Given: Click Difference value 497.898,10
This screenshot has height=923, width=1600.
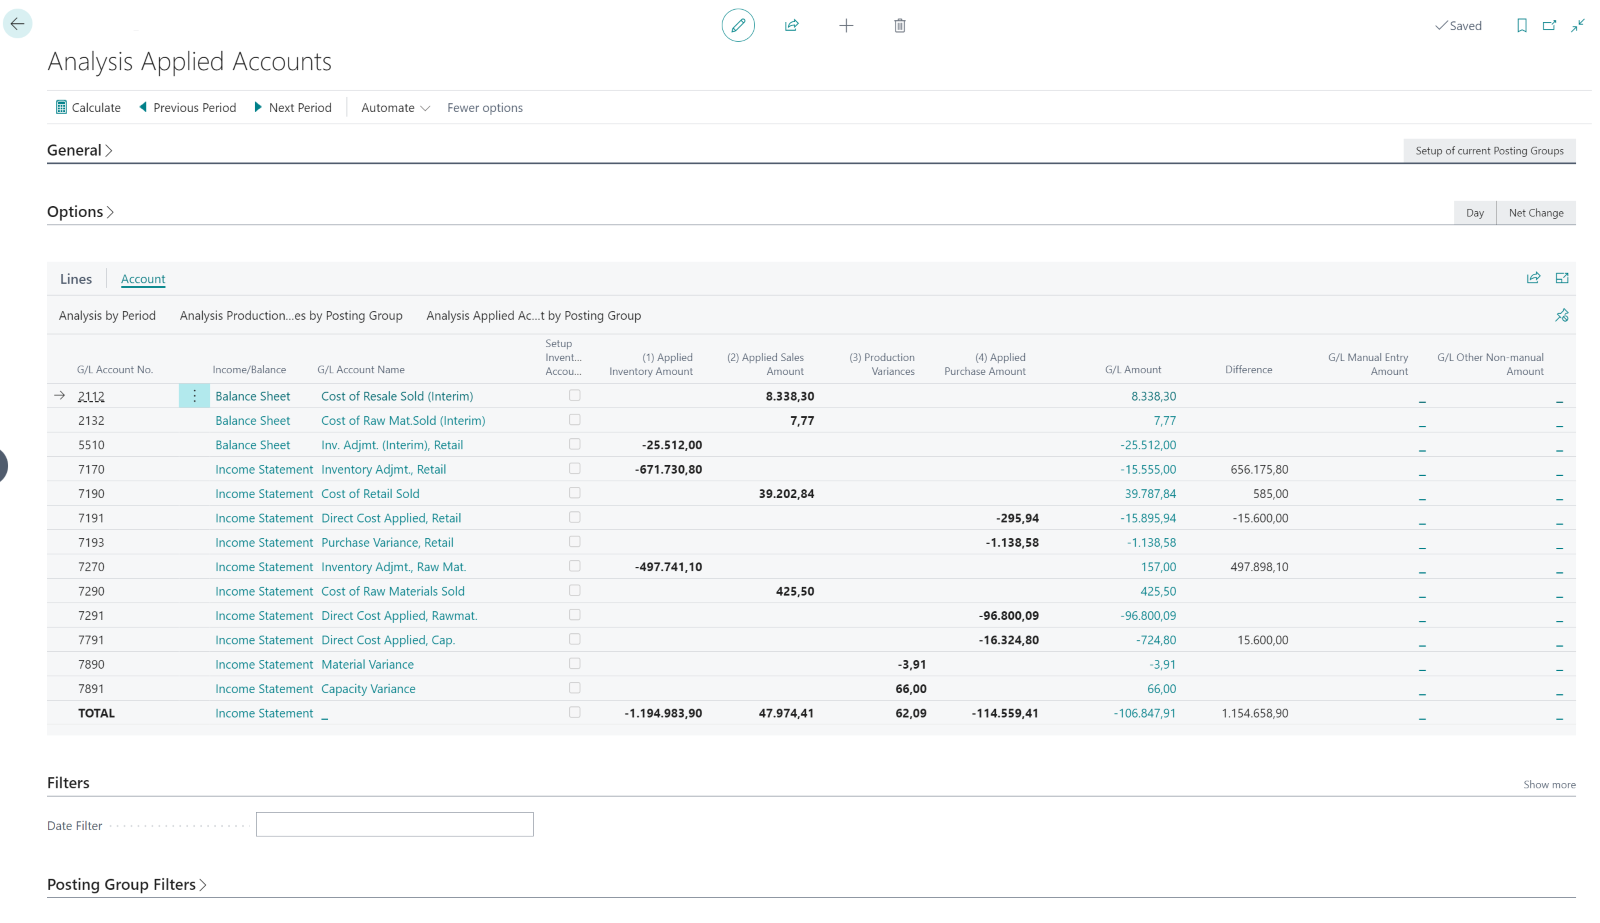Looking at the screenshot, I should (x=1259, y=566).
